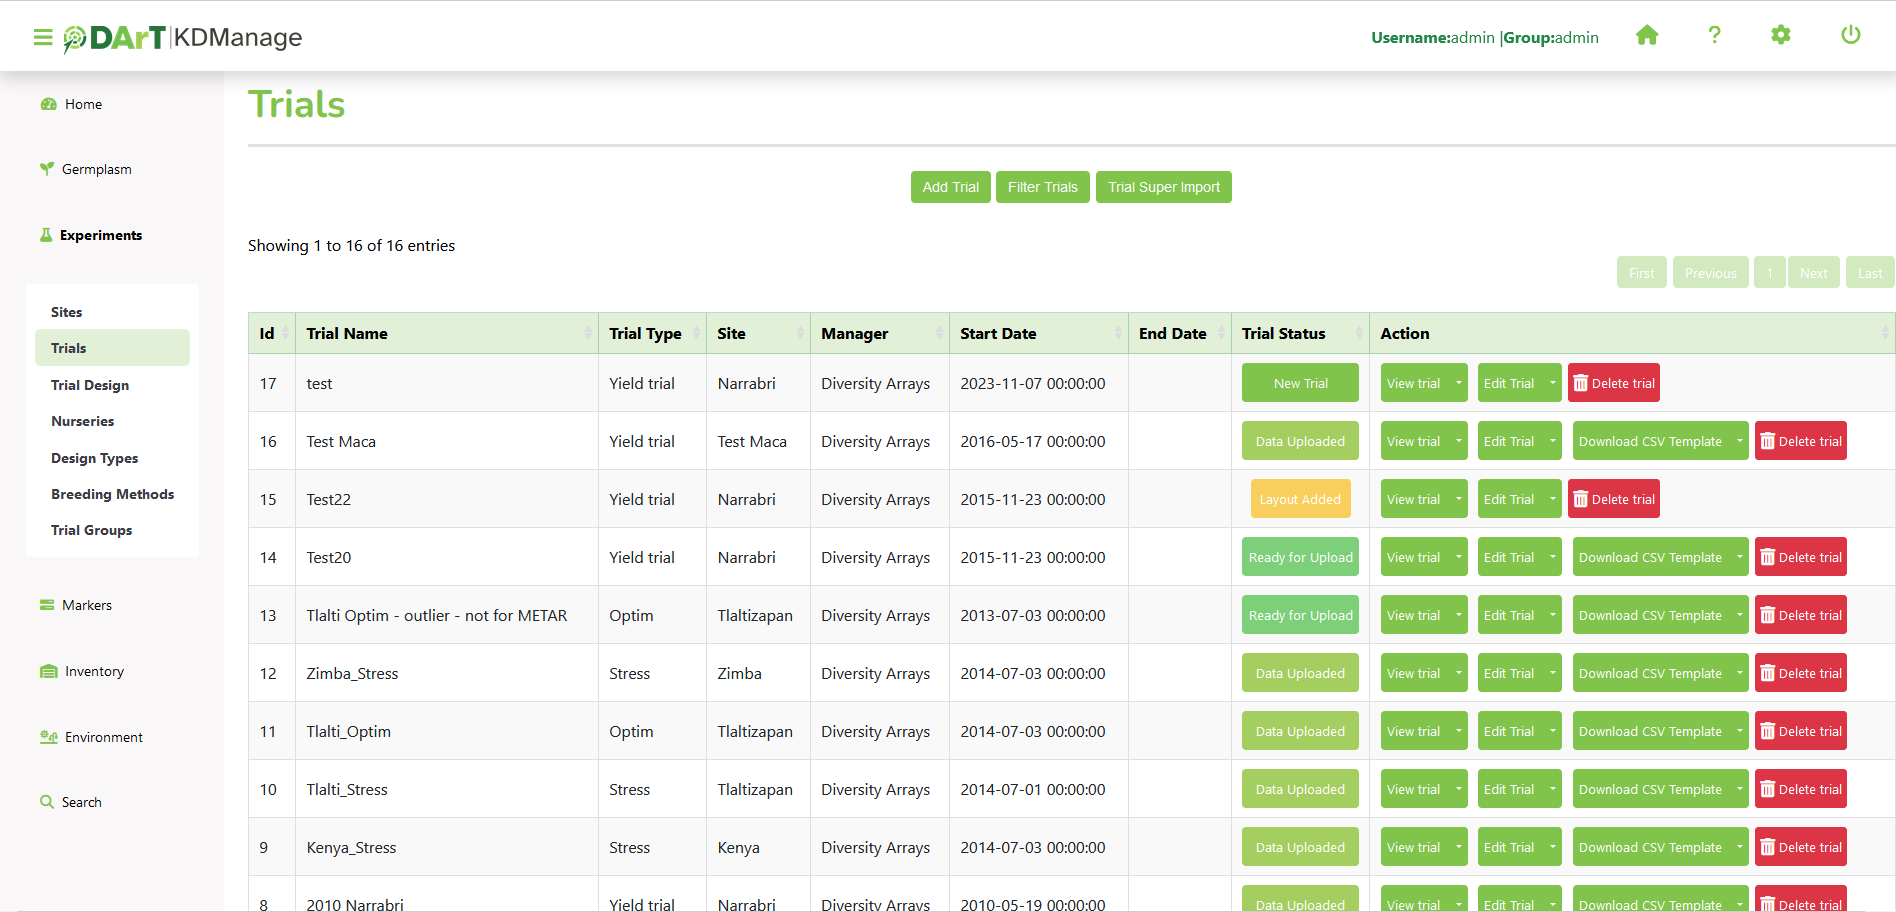Click the Layout Added status for Test22
1896x912 pixels.
1299,499
